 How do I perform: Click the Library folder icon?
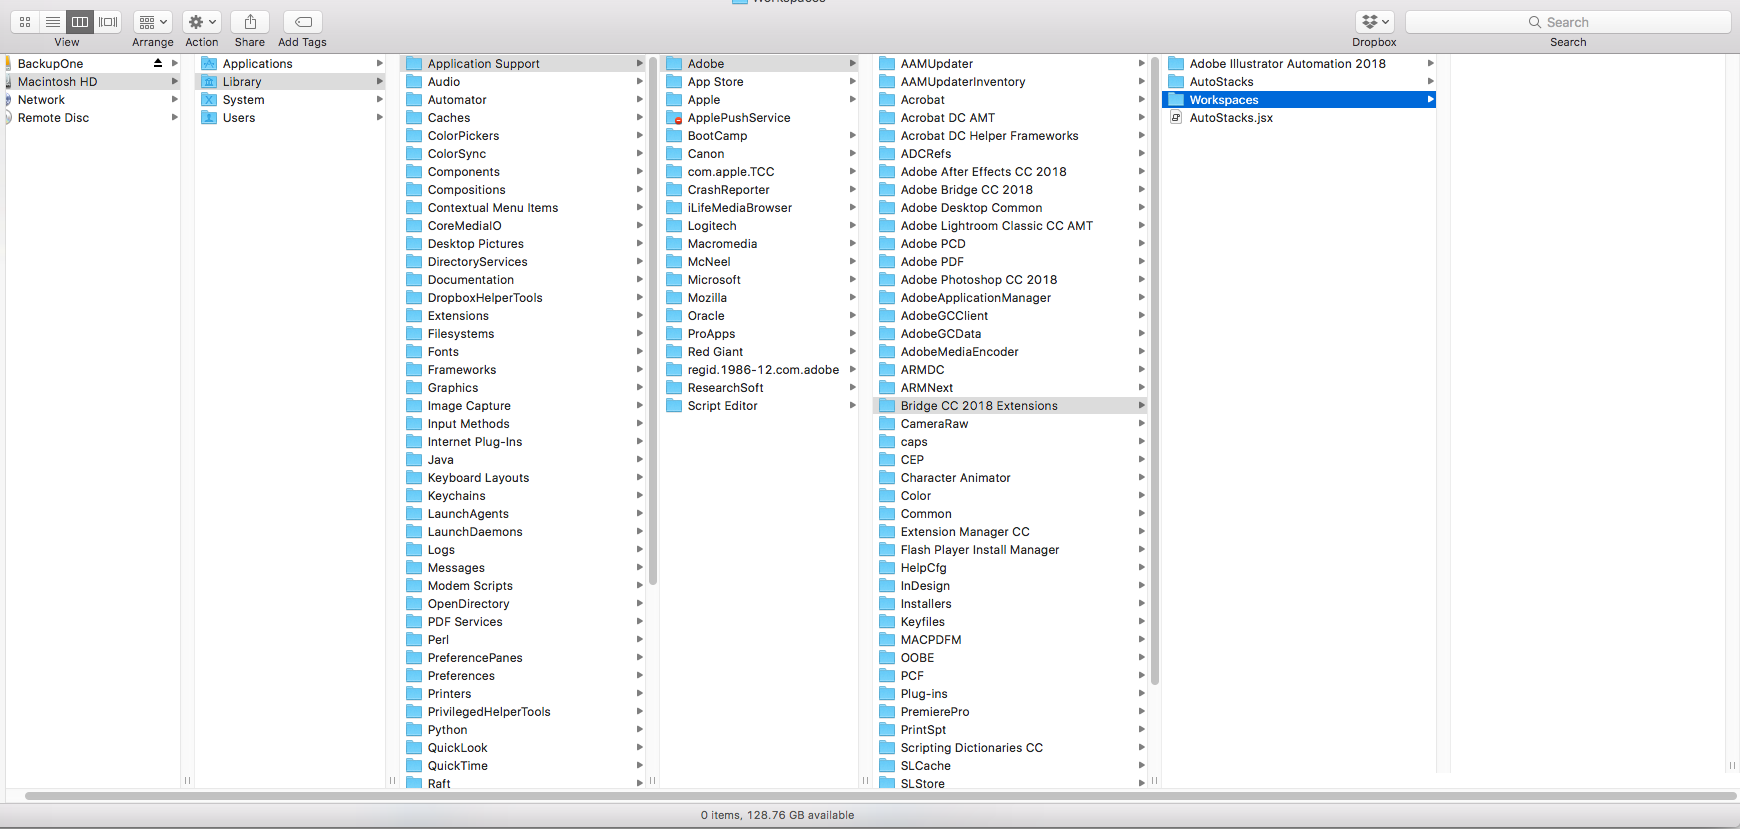(x=209, y=82)
